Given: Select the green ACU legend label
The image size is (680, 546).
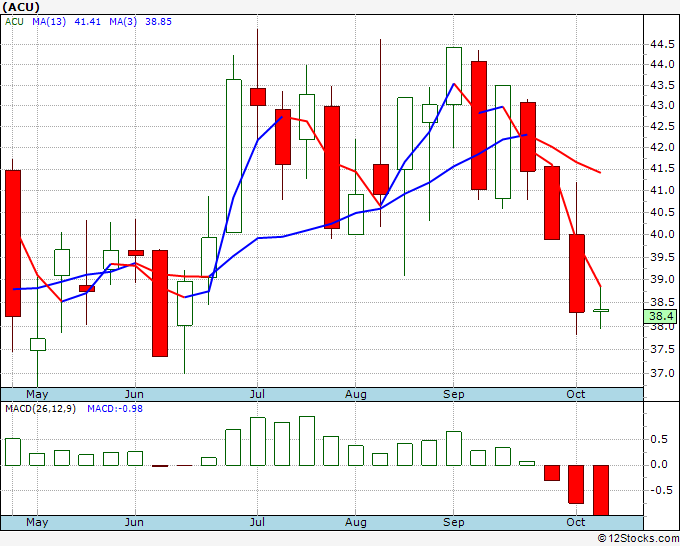Looking at the screenshot, I should [14, 22].
